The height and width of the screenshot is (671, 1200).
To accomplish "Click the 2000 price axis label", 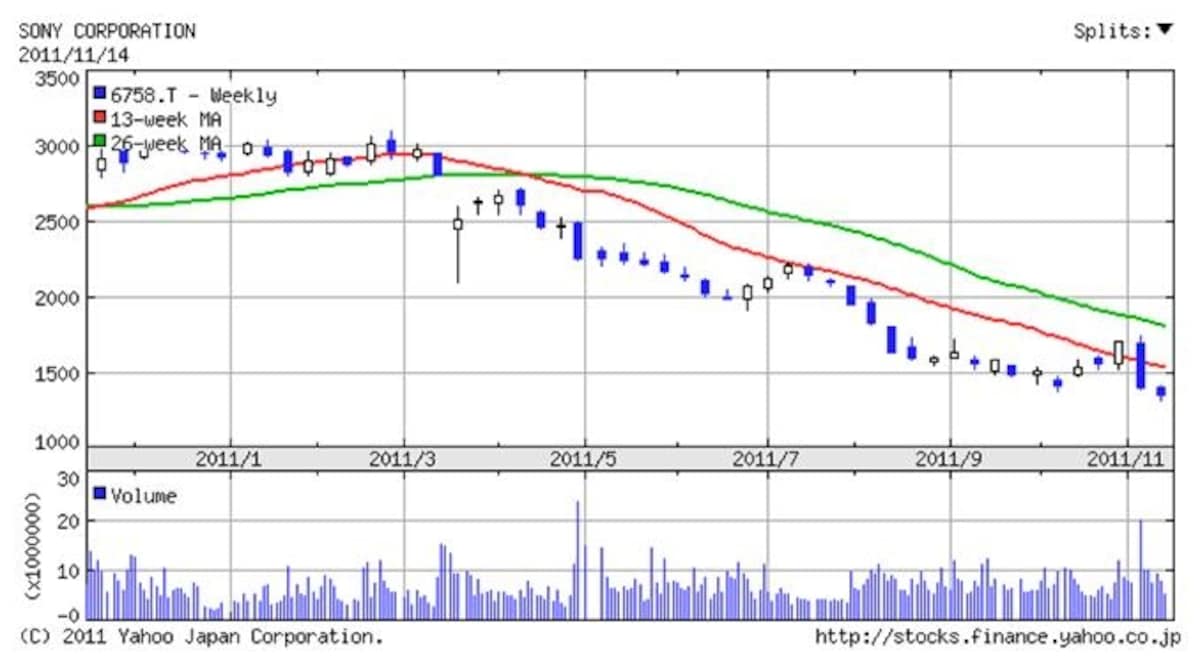I will pyautogui.click(x=58, y=298).
